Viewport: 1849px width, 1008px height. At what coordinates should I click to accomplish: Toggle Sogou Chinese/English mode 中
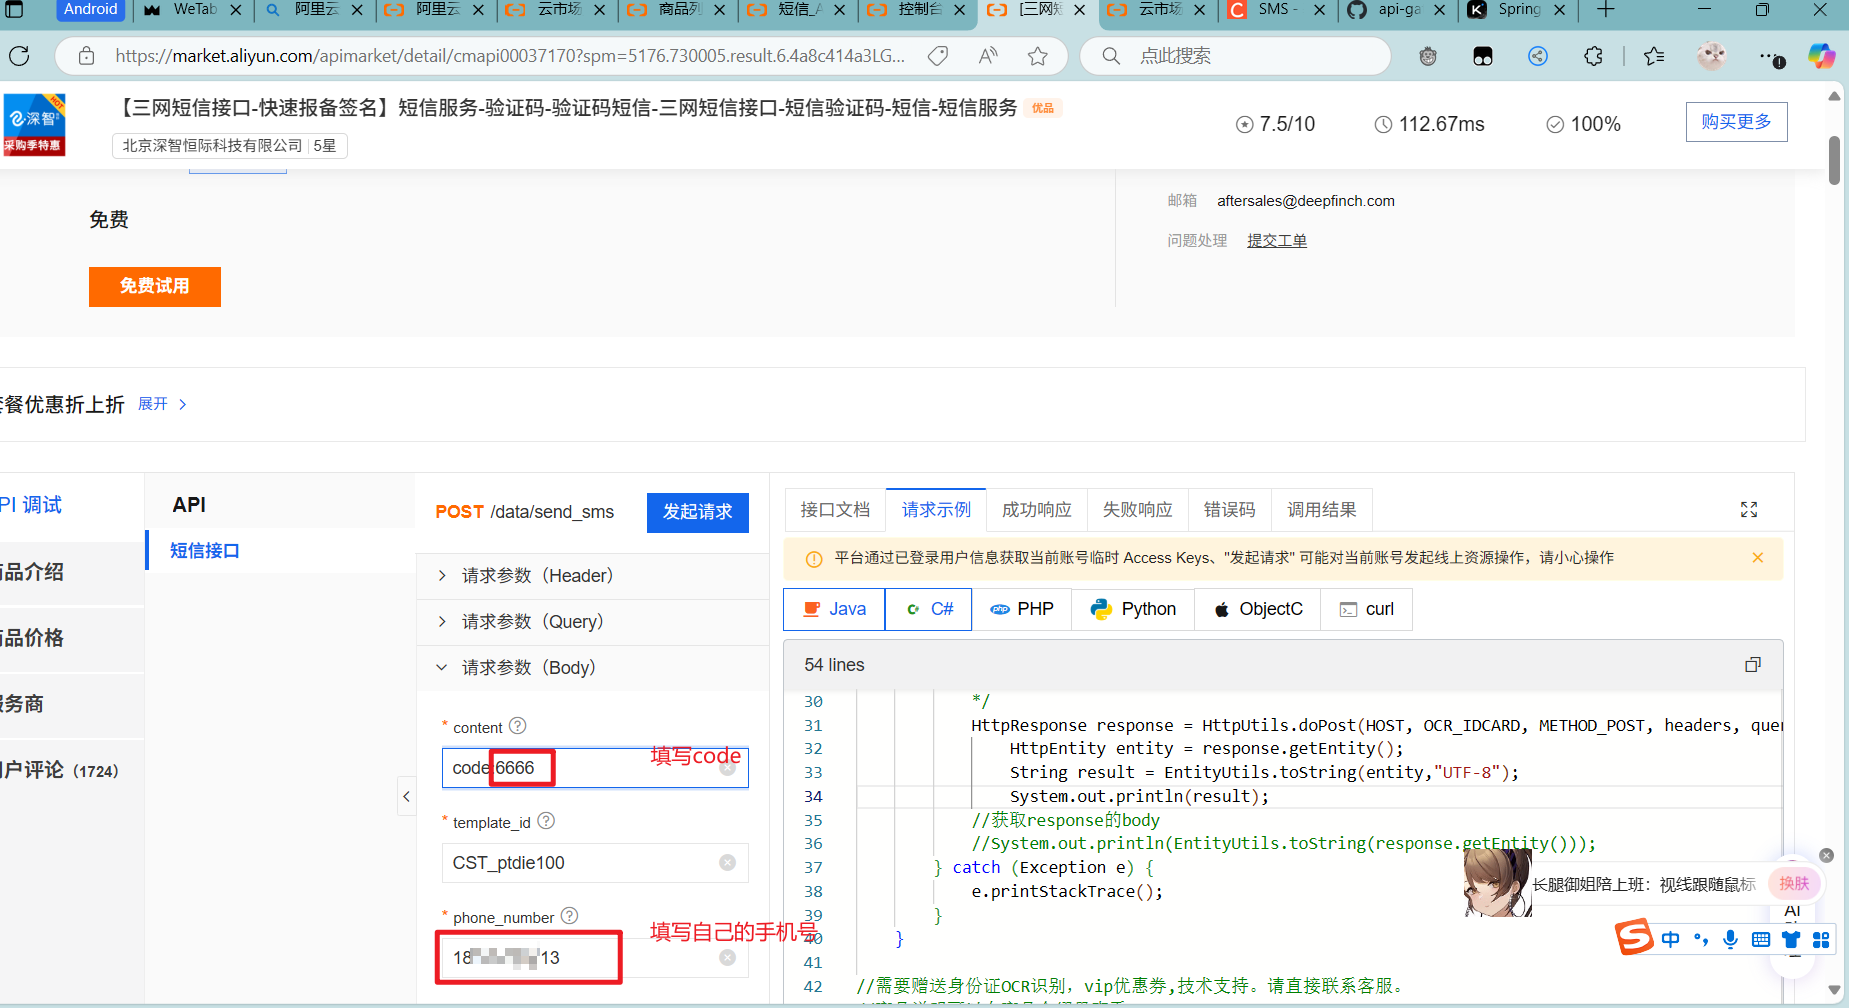1670,939
